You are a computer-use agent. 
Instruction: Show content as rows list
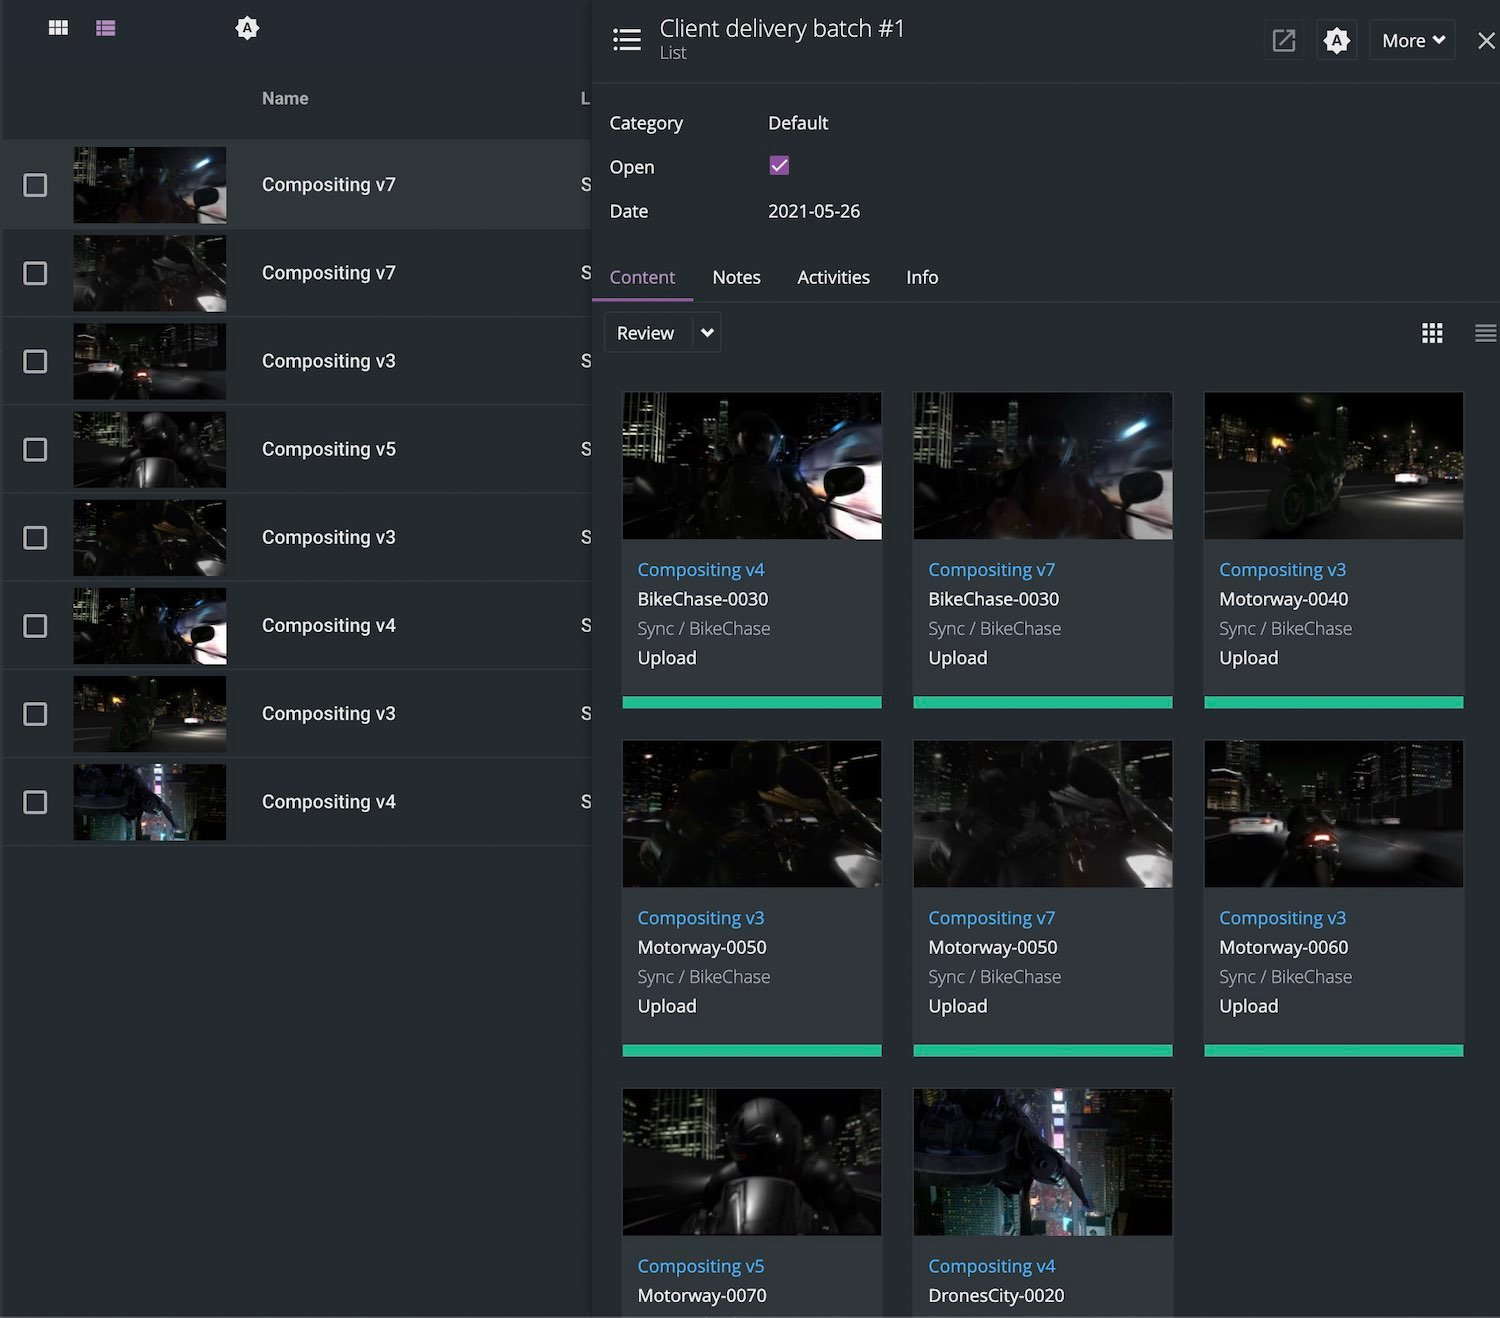click(x=1486, y=333)
